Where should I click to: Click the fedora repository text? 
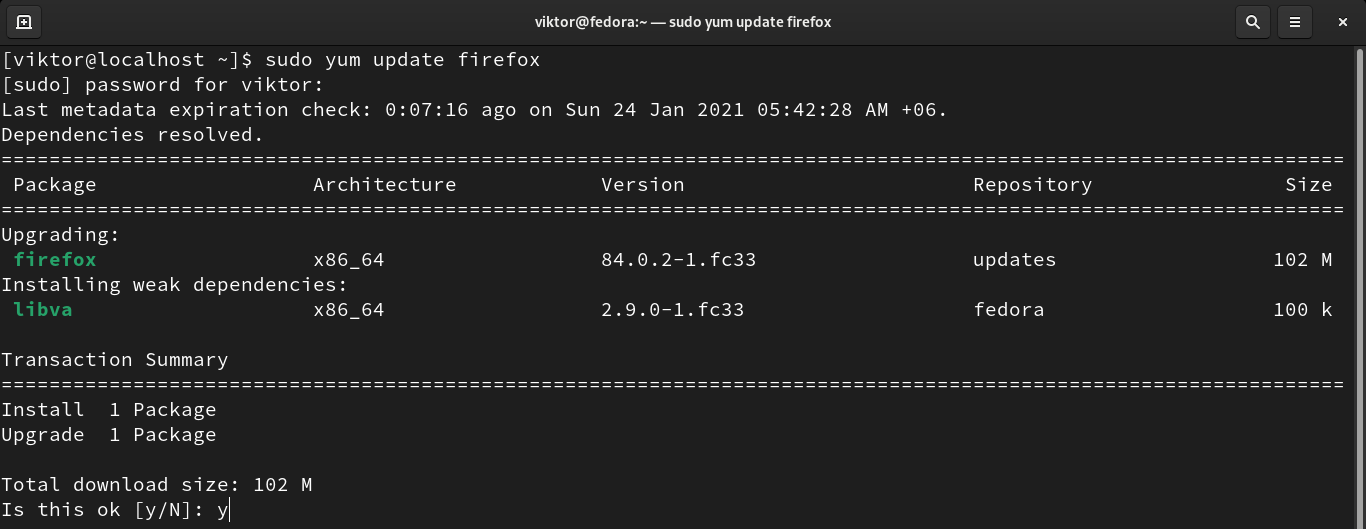click(x=1008, y=310)
